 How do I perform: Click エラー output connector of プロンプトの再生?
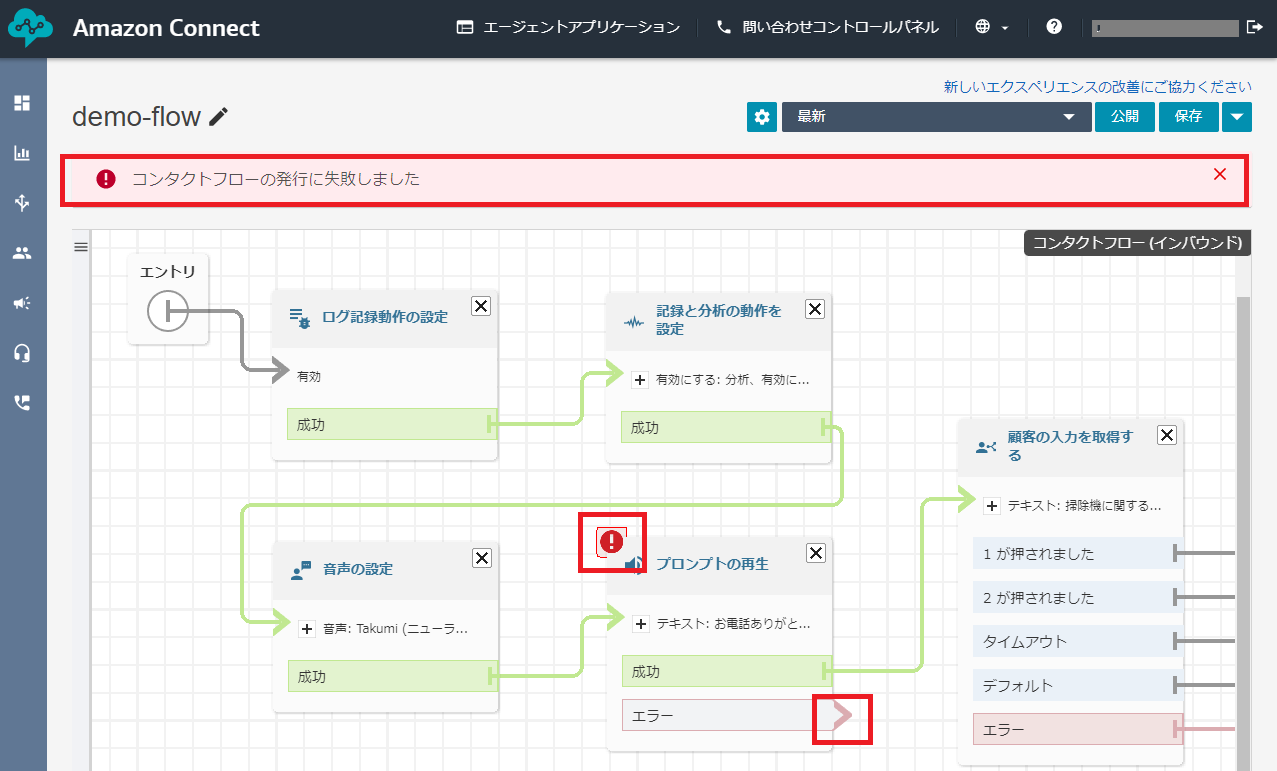[843, 716]
